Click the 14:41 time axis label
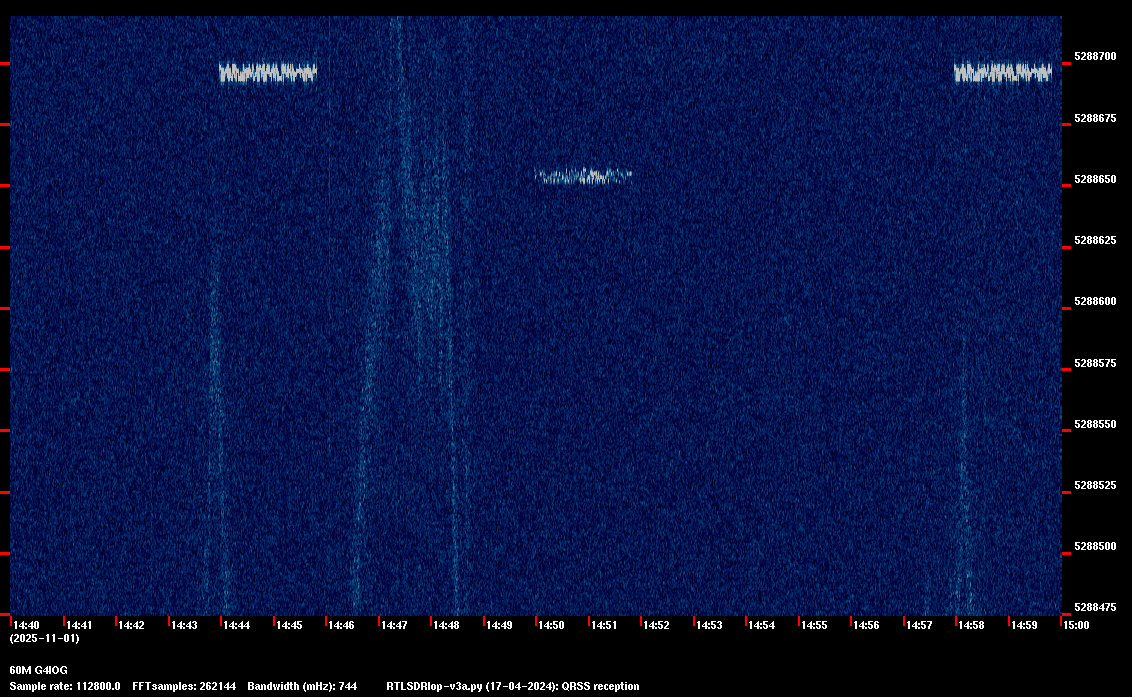1132x697 pixels. pos(79,625)
